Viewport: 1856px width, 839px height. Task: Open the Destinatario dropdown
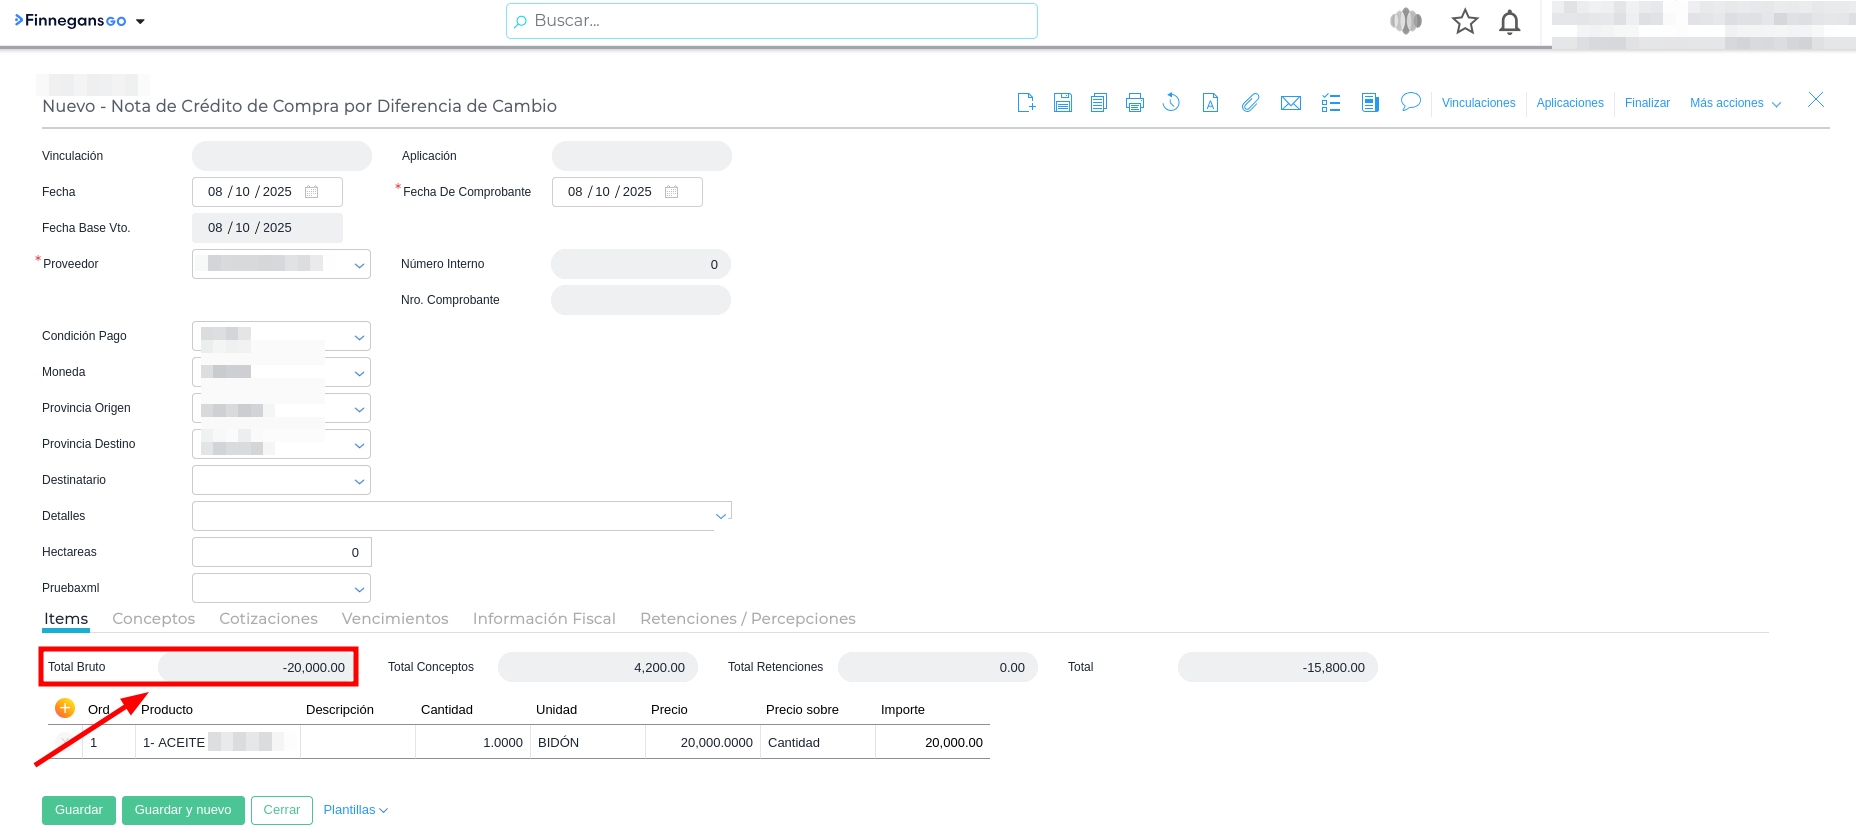click(359, 481)
